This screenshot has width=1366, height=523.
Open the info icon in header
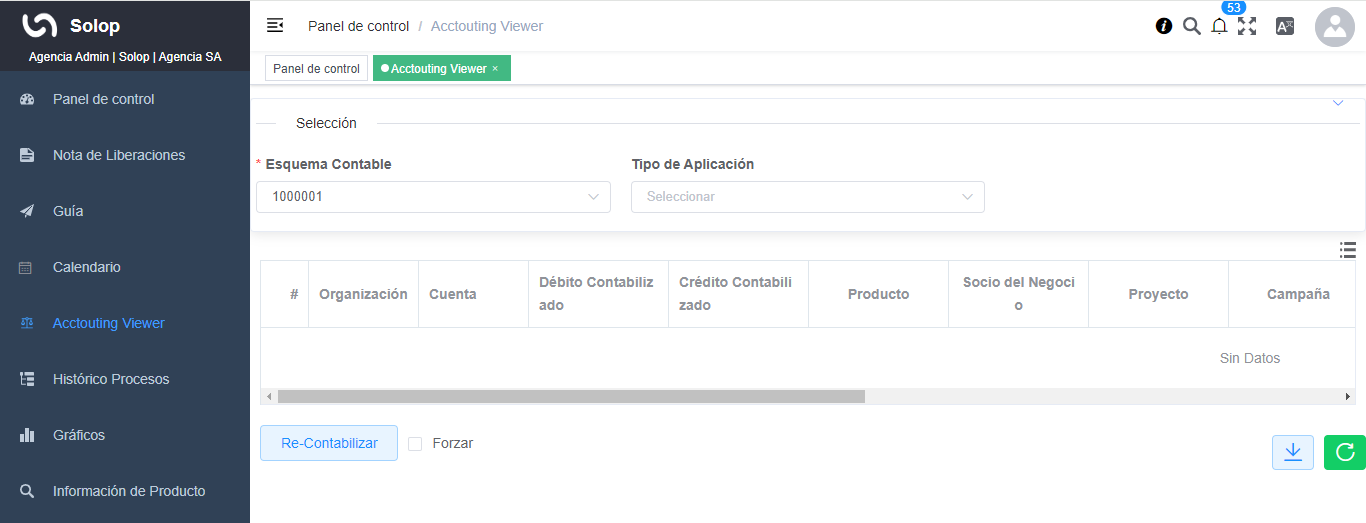coord(1164,26)
